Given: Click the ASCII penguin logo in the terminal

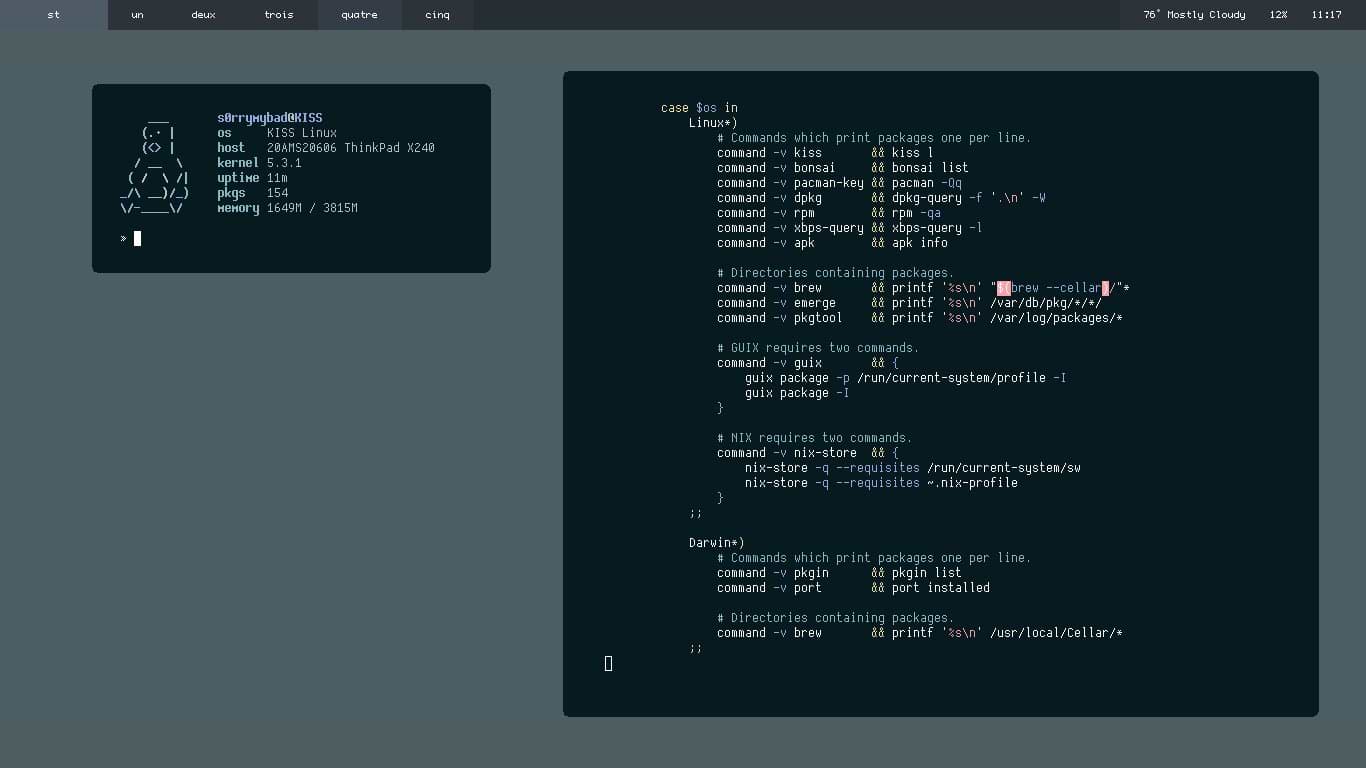Looking at the screenshot, I should tap(154, 163).
